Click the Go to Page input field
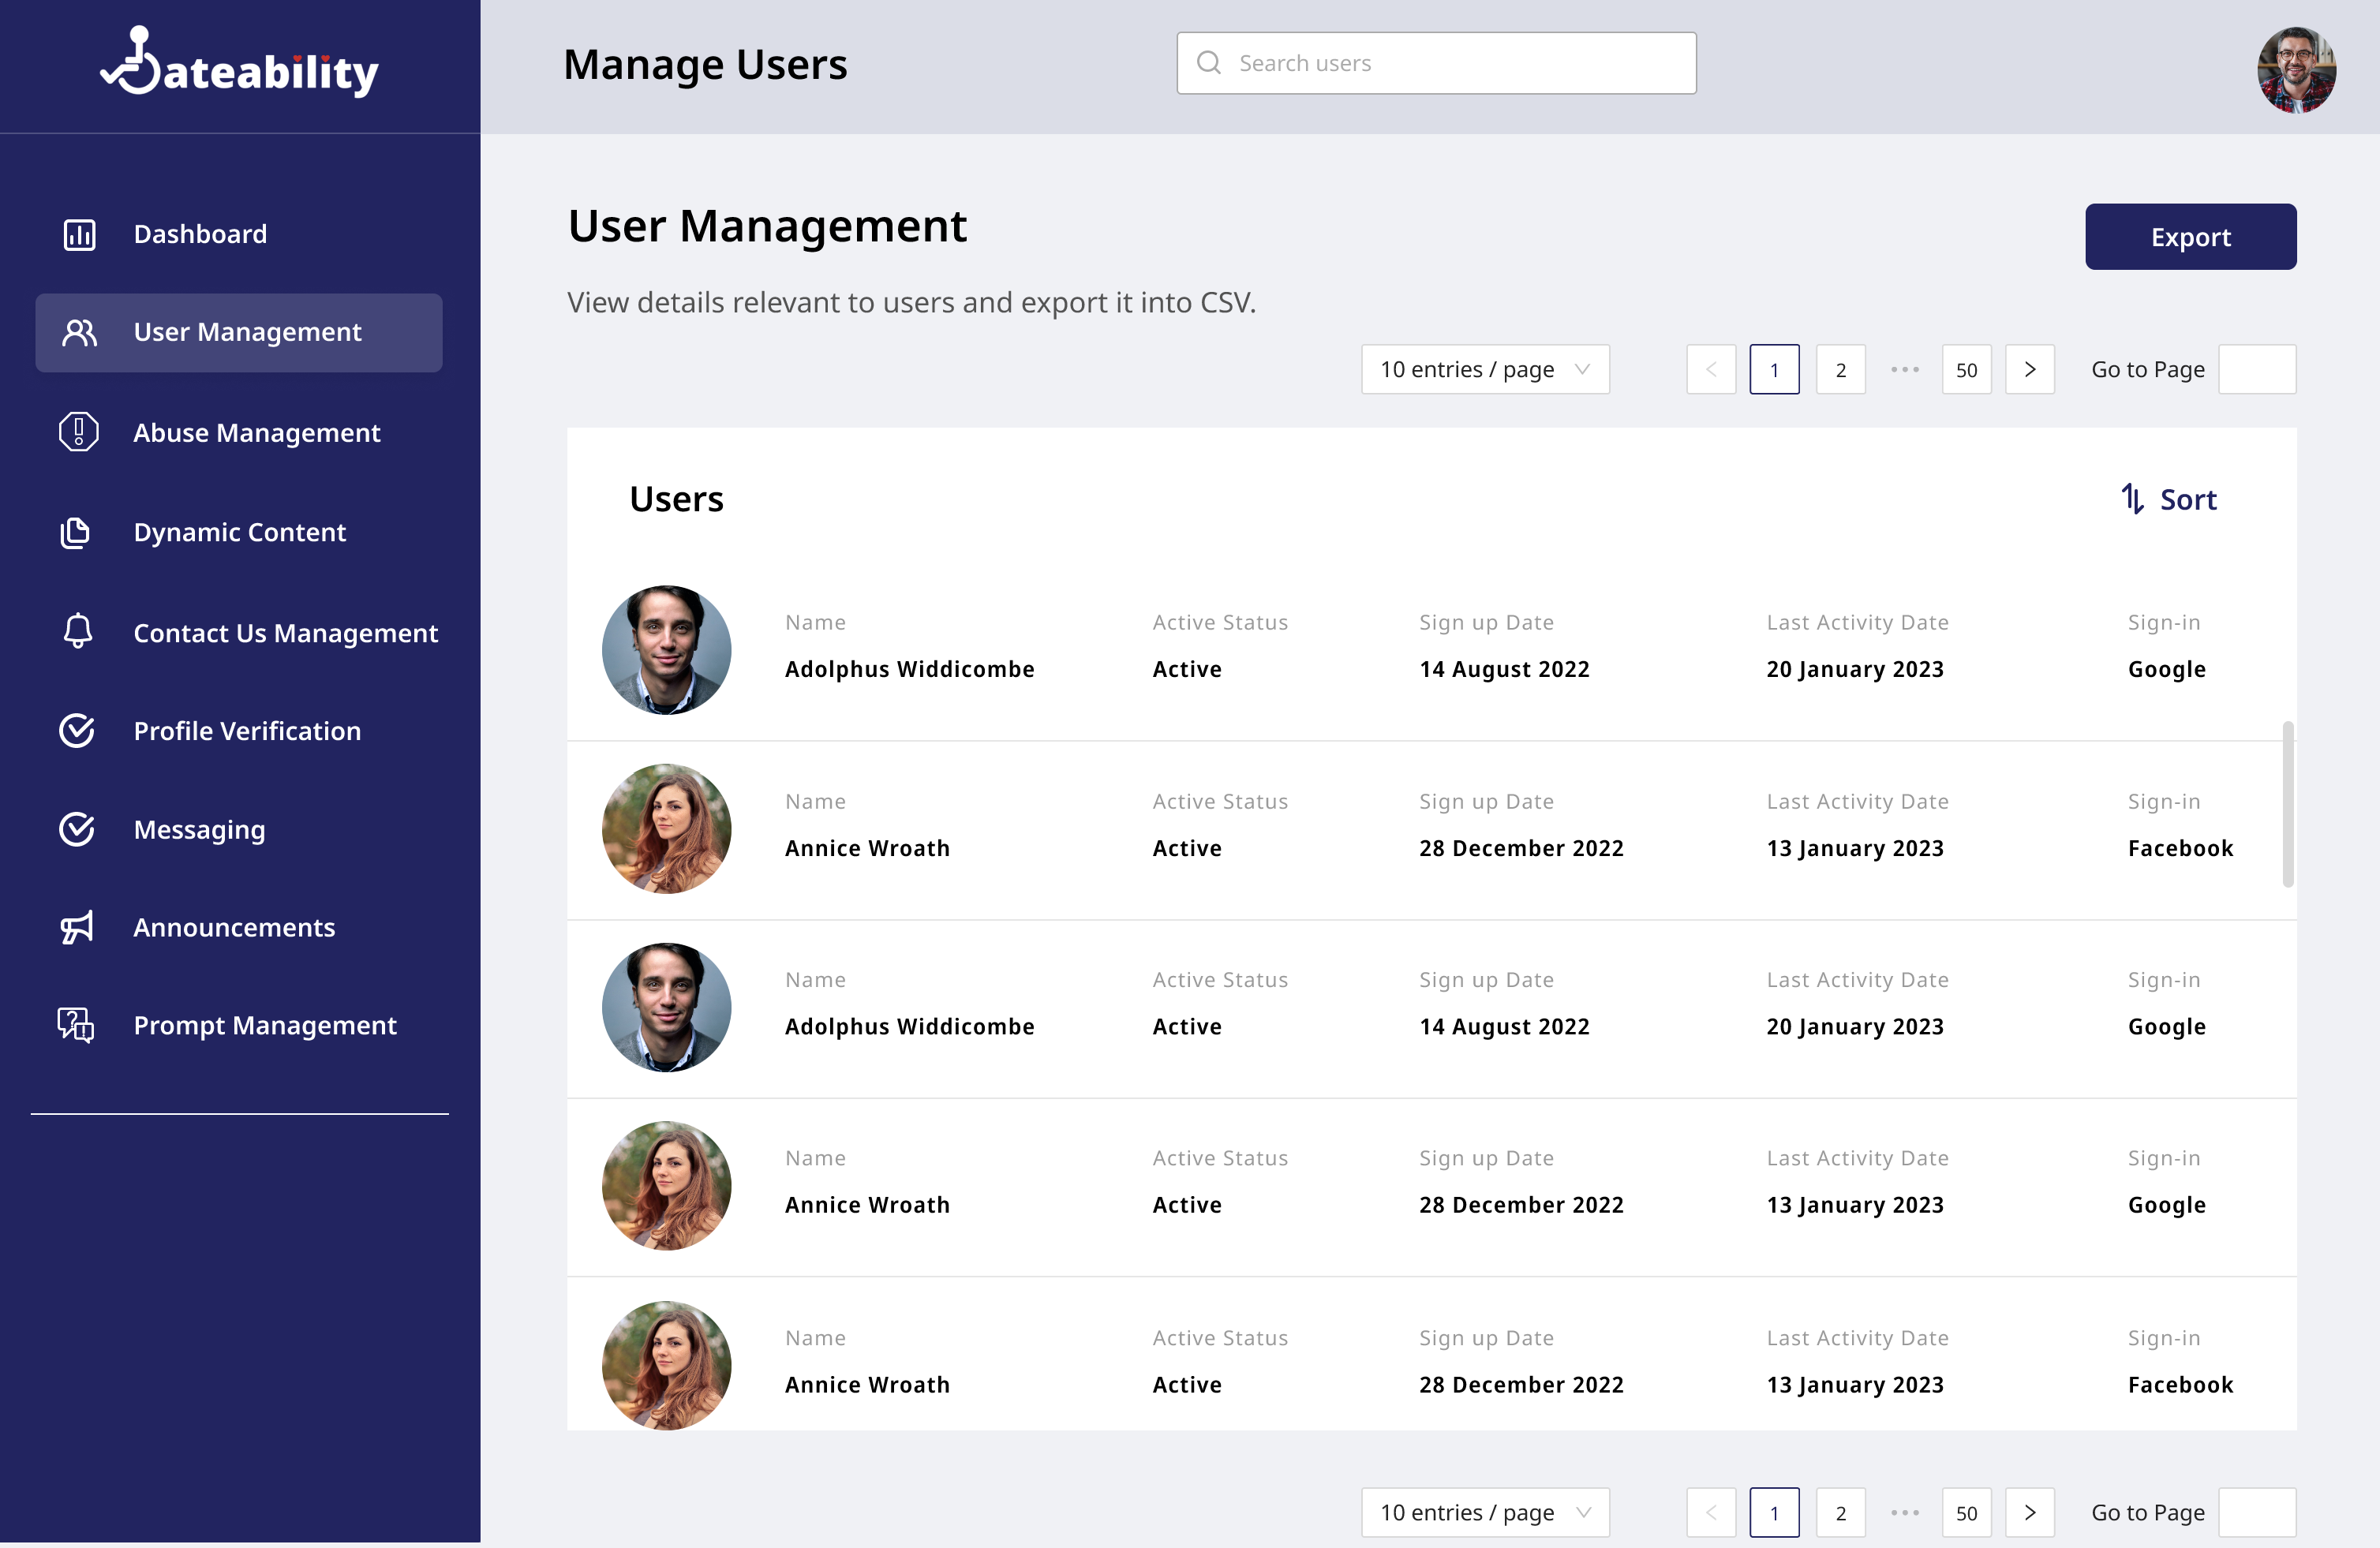The height and width of the screenshot is (1548, 2380). coord(2258,369)
